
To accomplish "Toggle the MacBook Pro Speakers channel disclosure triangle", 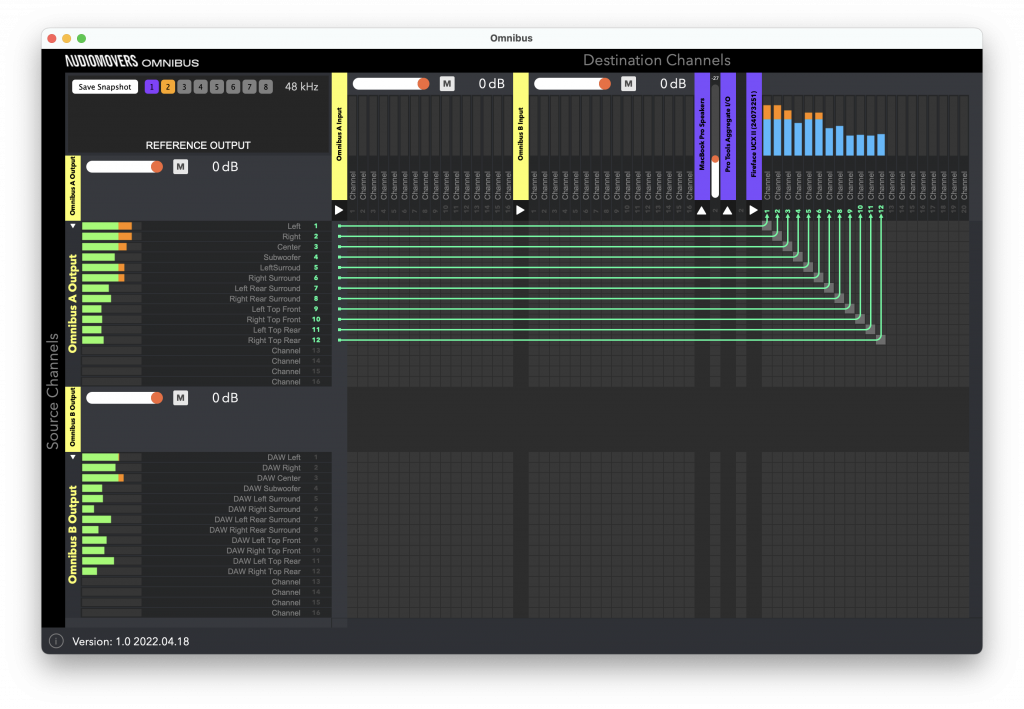I will click(x=701, y=210).
